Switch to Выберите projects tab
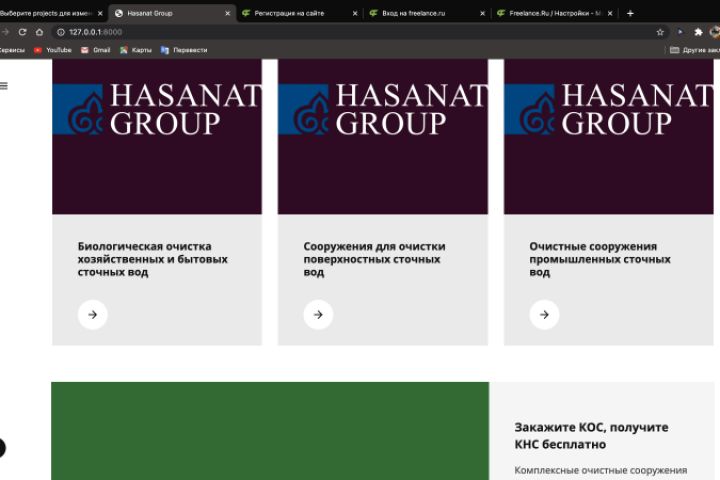Screen dimensions: 720x480 click(51, 13)
